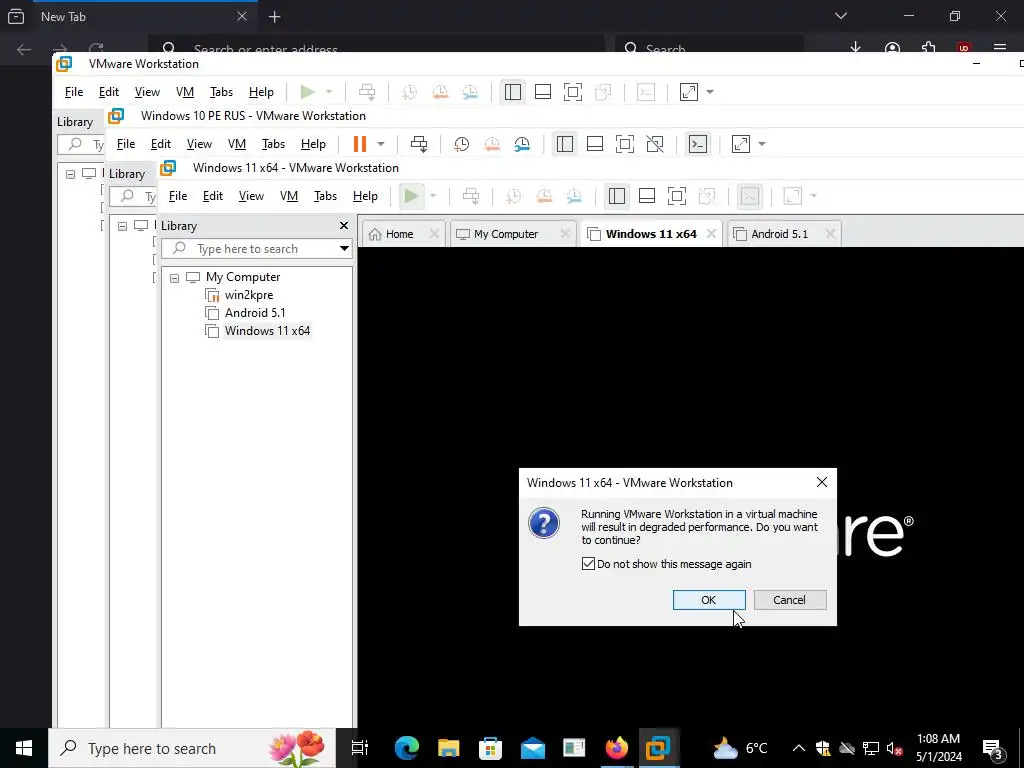Open File menu in Windows 10 PE RUS window
Screen dimensions: 1024x768
coord(125,144)
